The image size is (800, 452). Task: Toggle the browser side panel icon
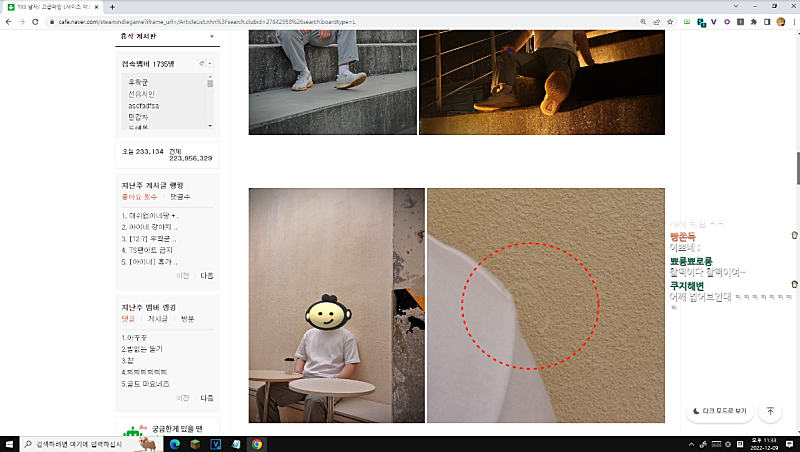[767, 22]
